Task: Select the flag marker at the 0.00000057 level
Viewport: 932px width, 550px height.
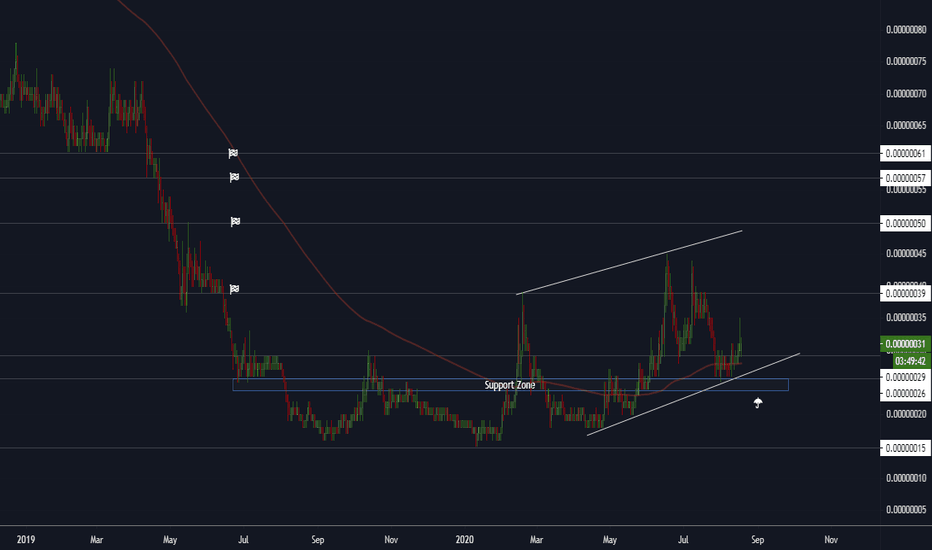Action: click(234, 177)
